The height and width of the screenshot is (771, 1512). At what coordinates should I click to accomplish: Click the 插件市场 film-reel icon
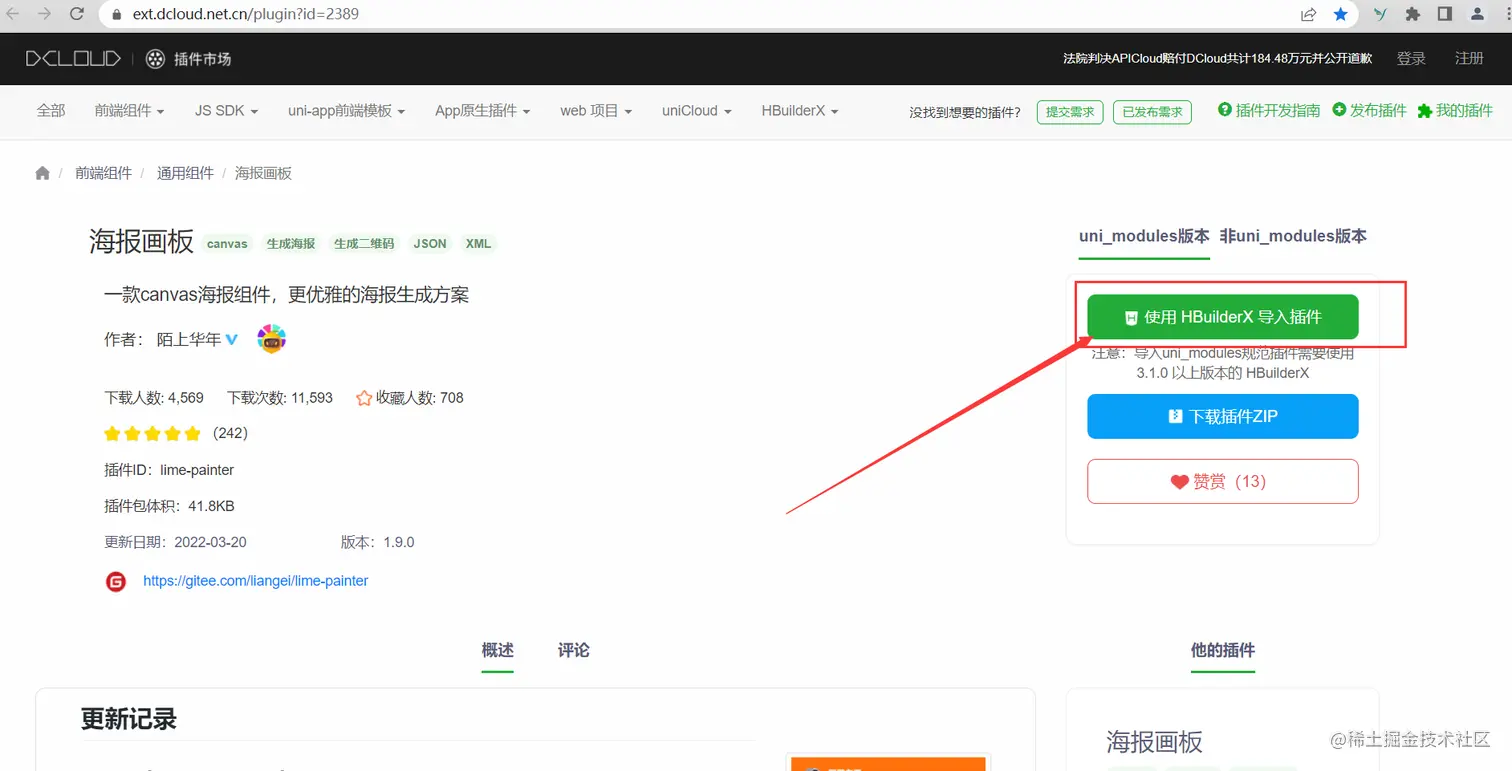tap(155, 59)
